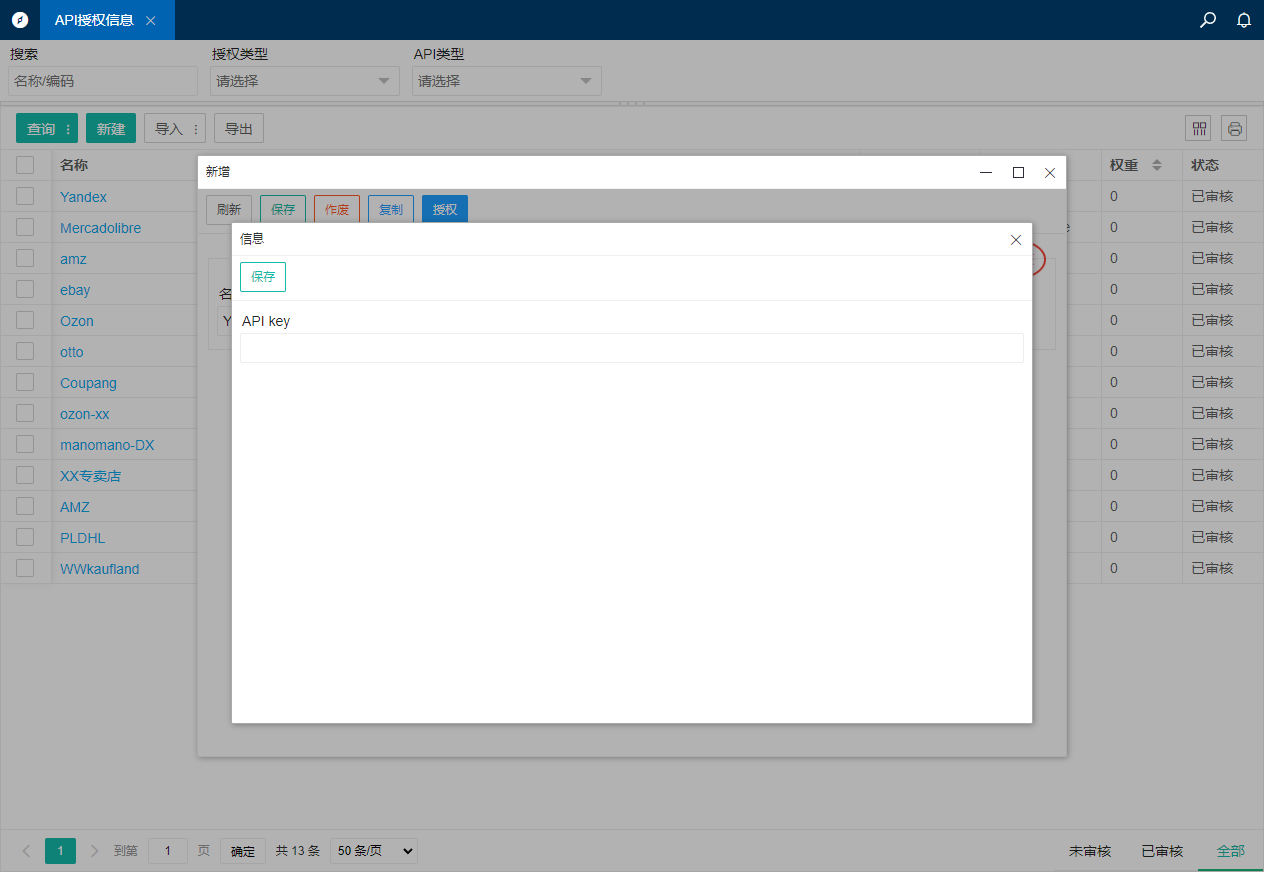Close the 信息 dialog with X
This screenshot has height=872, width=1264.
point(1016,240)
